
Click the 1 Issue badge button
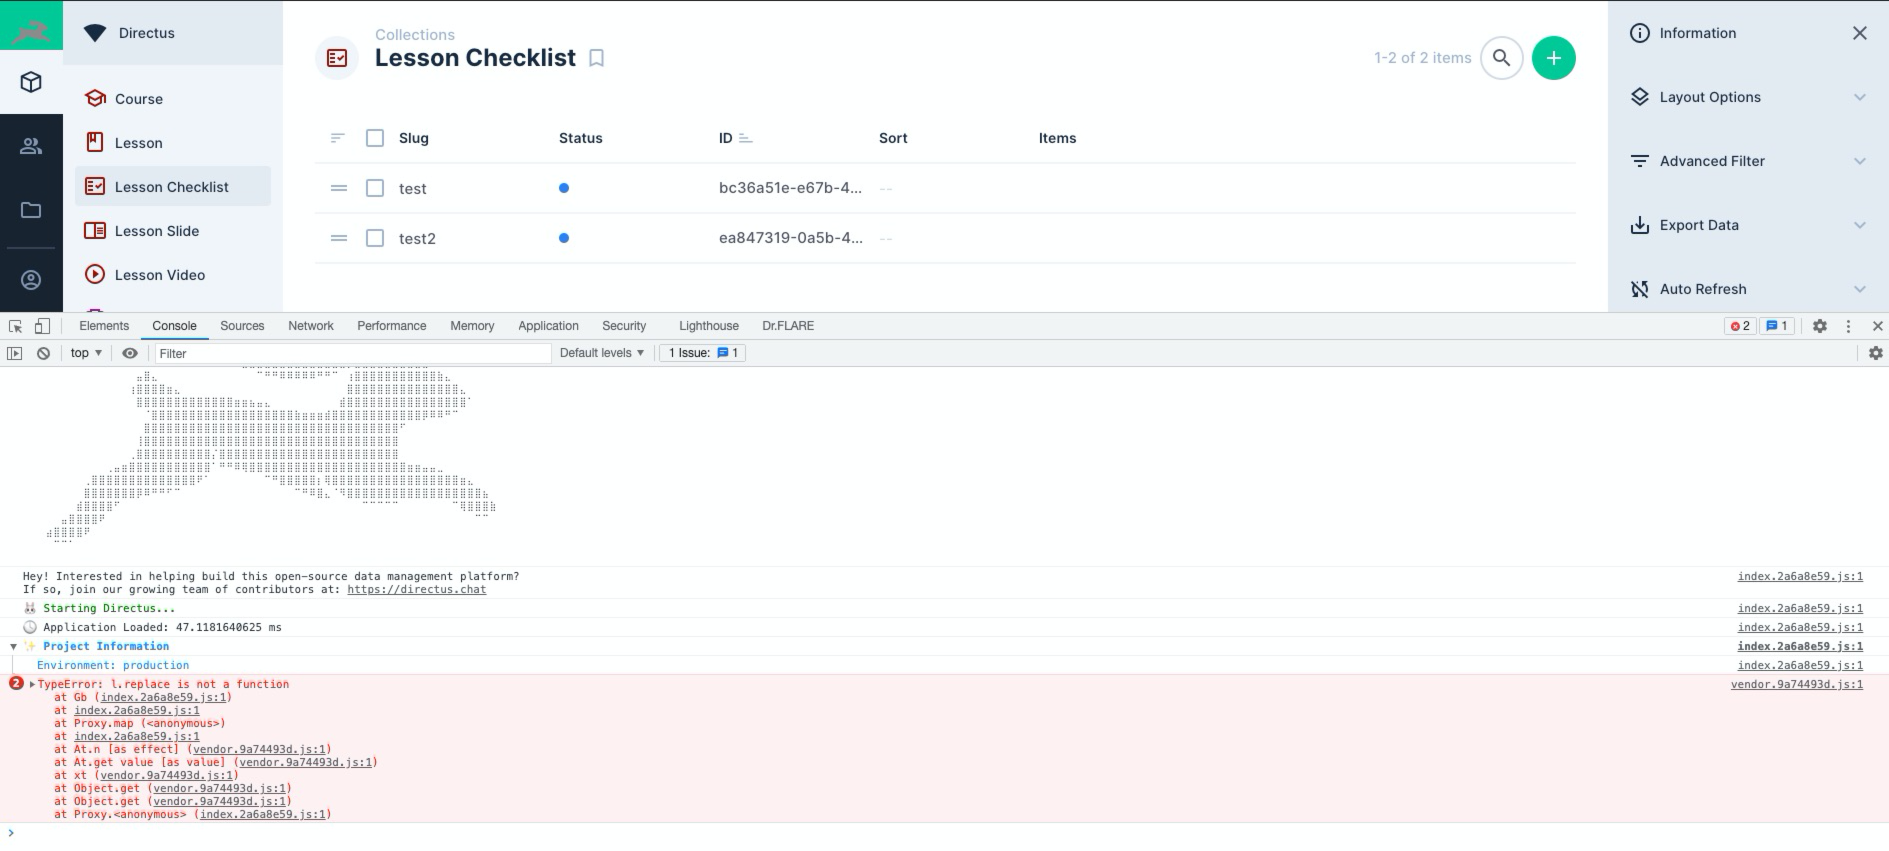[702, 353]
